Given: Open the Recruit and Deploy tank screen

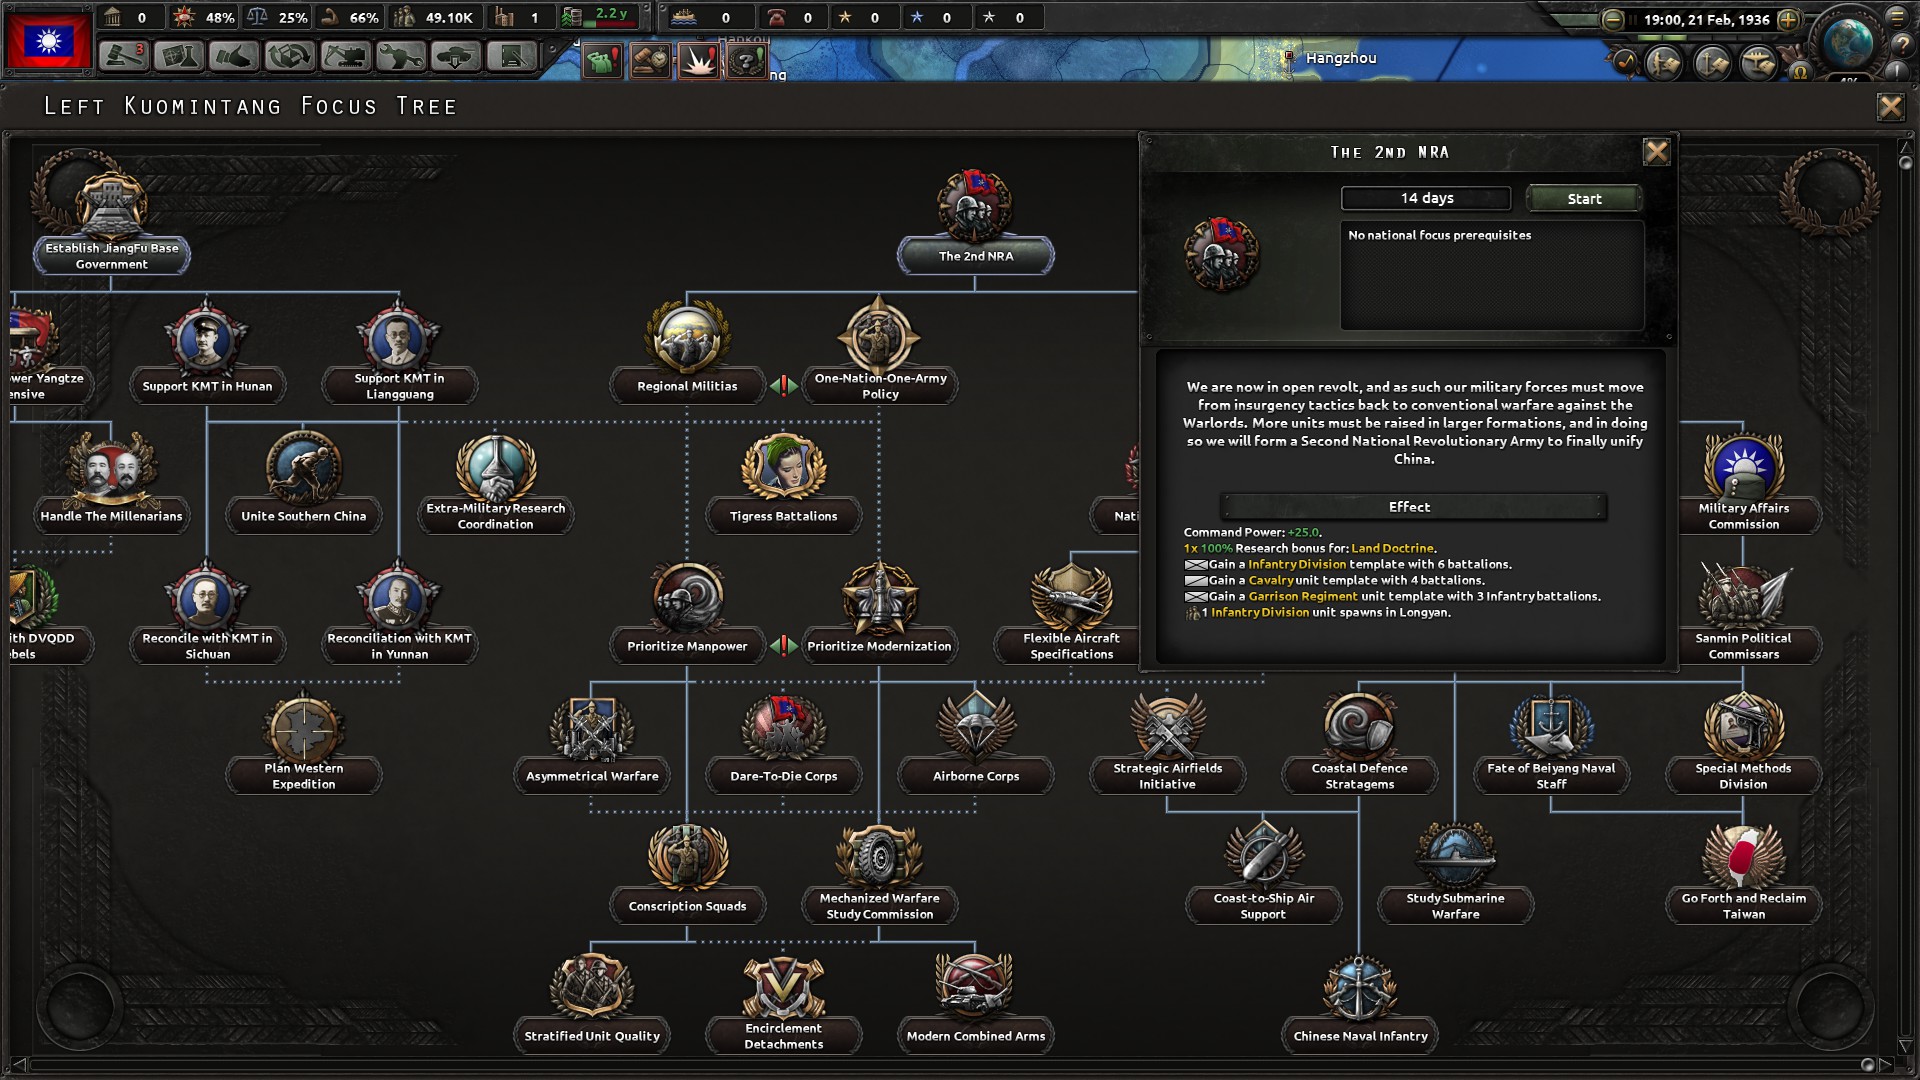Looking at the screenshot, I should 456,56.
